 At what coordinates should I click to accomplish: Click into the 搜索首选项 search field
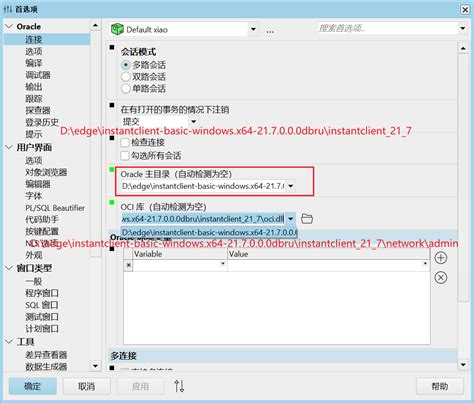(387, 28)
